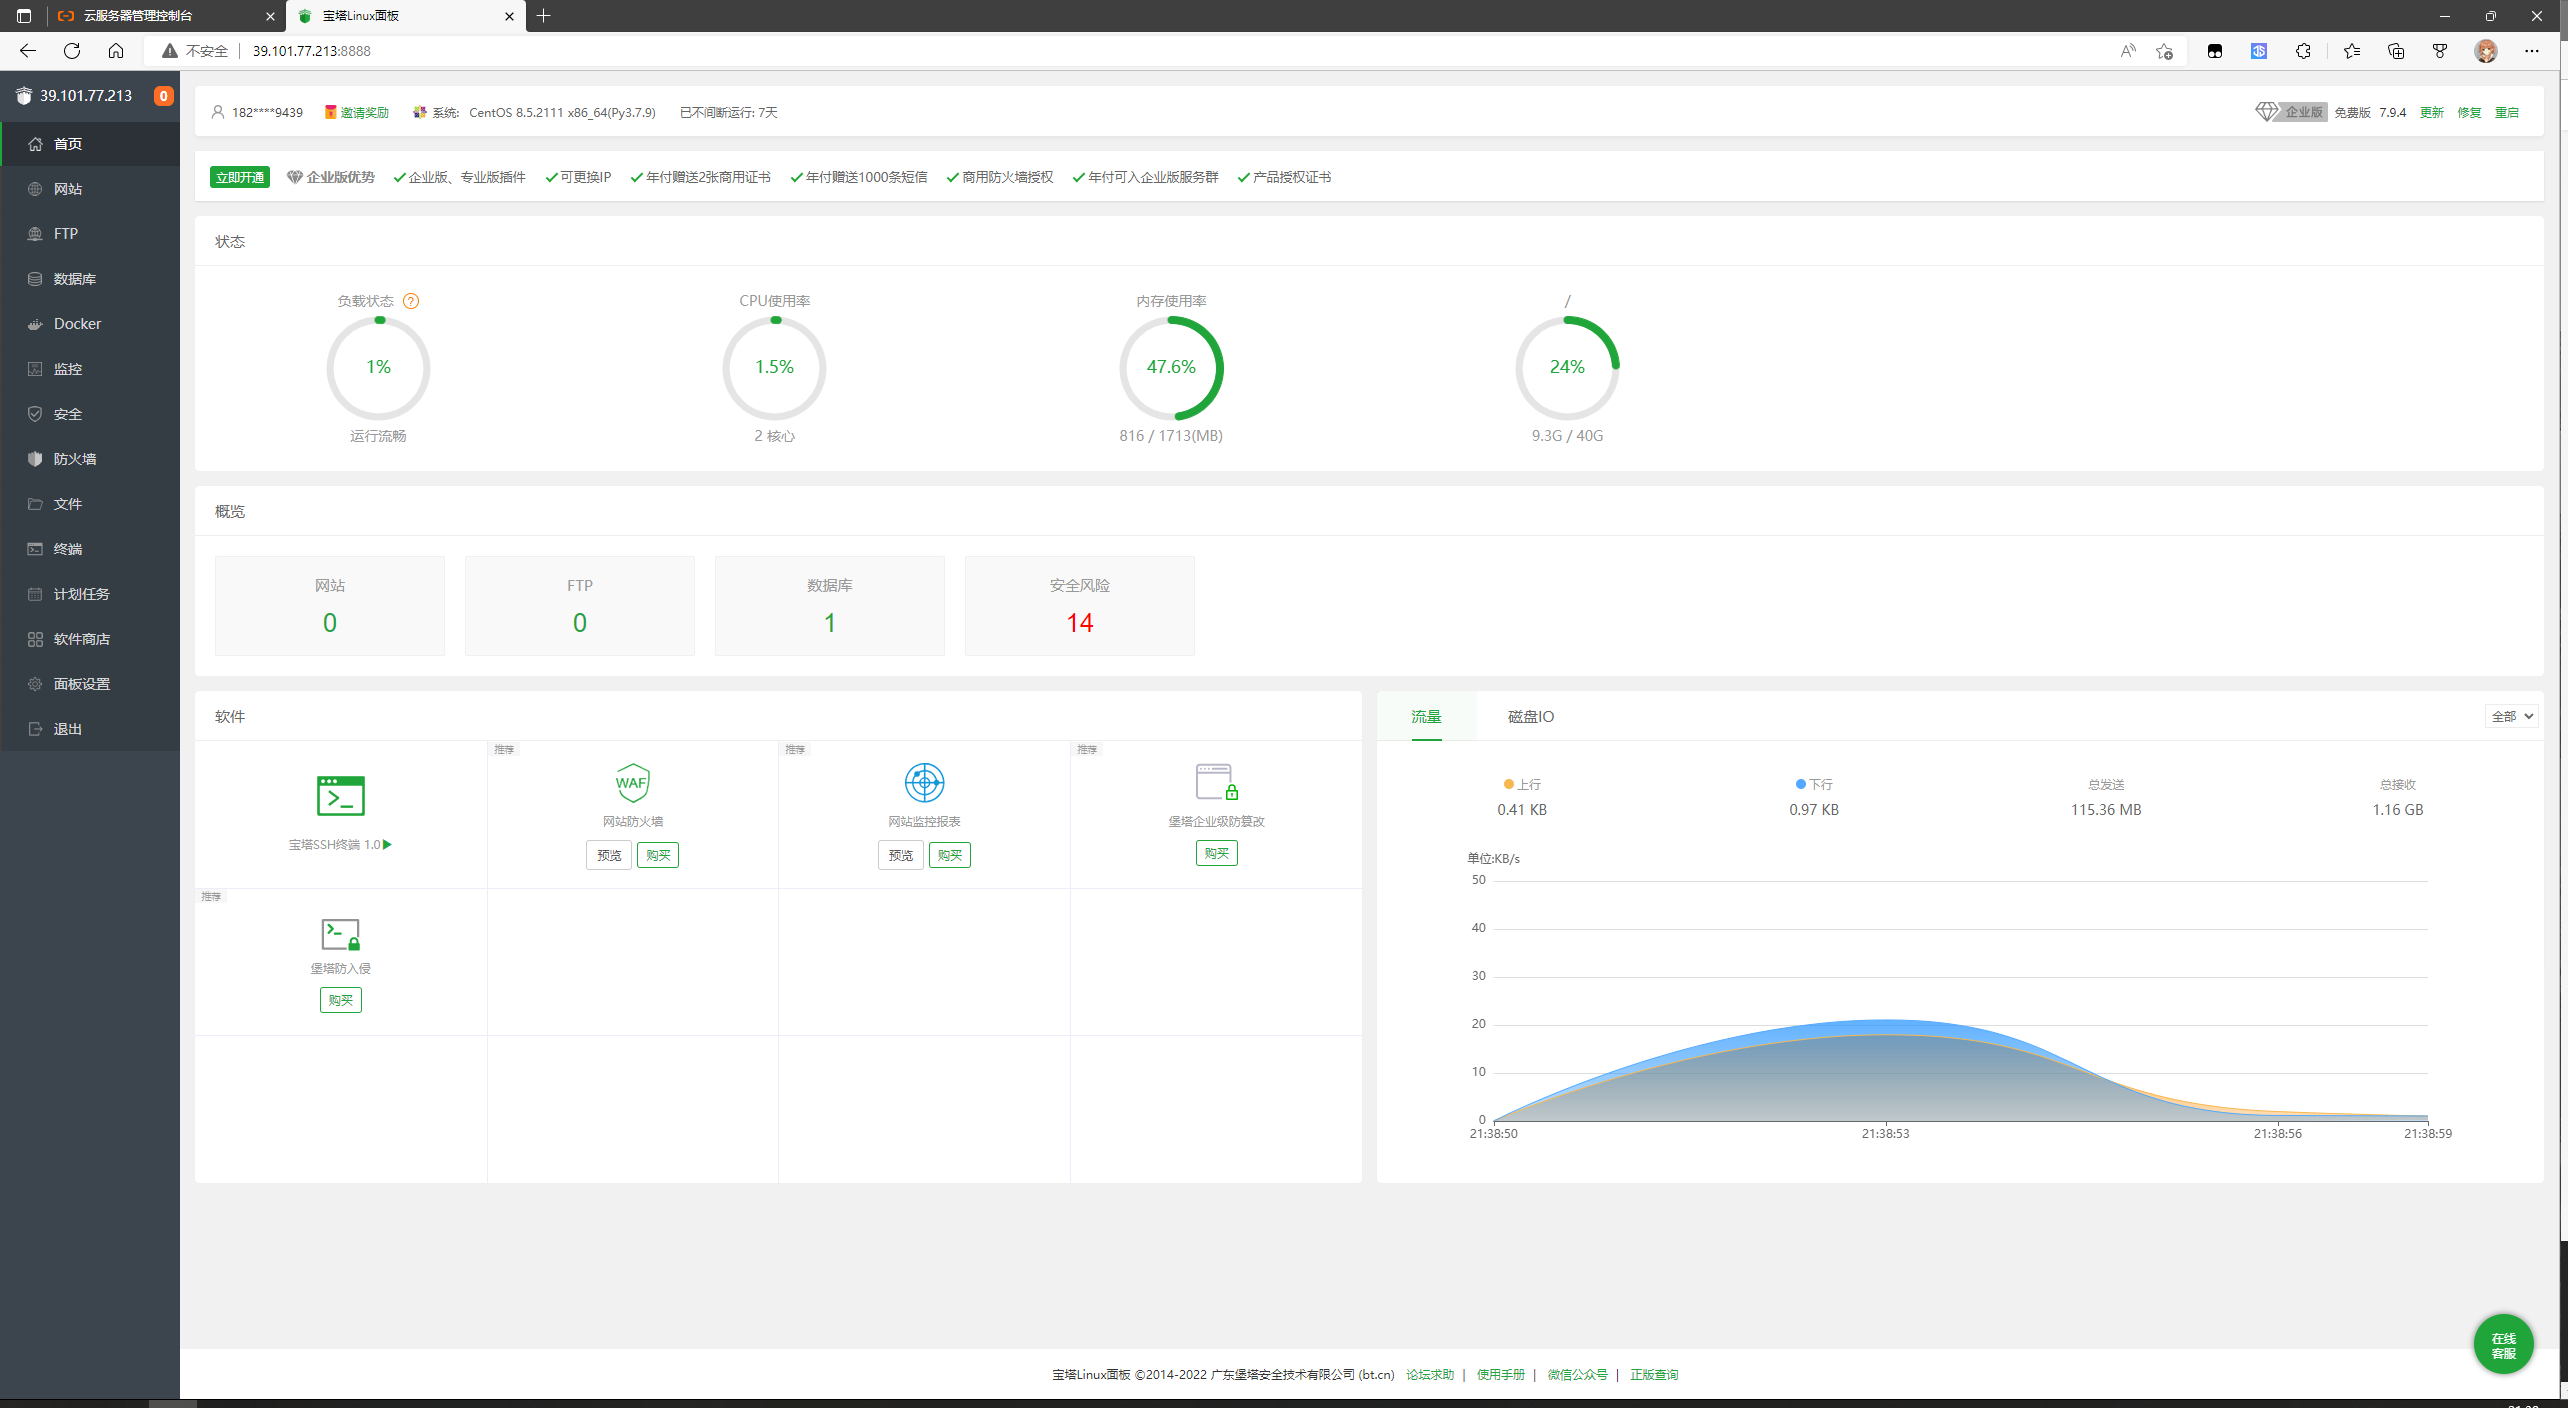Switch to the 磁盘IO tab
Viewport: 2568px width, 1408px height.
pos(1531,717)
